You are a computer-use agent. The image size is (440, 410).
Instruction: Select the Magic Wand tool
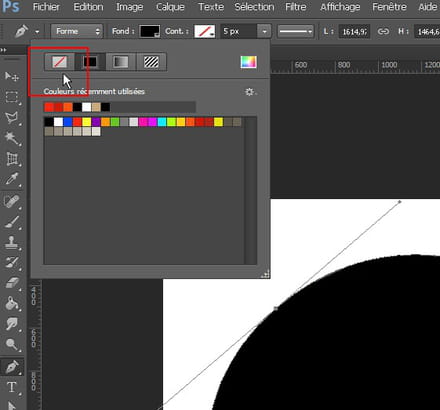click(x=12, y=138)
